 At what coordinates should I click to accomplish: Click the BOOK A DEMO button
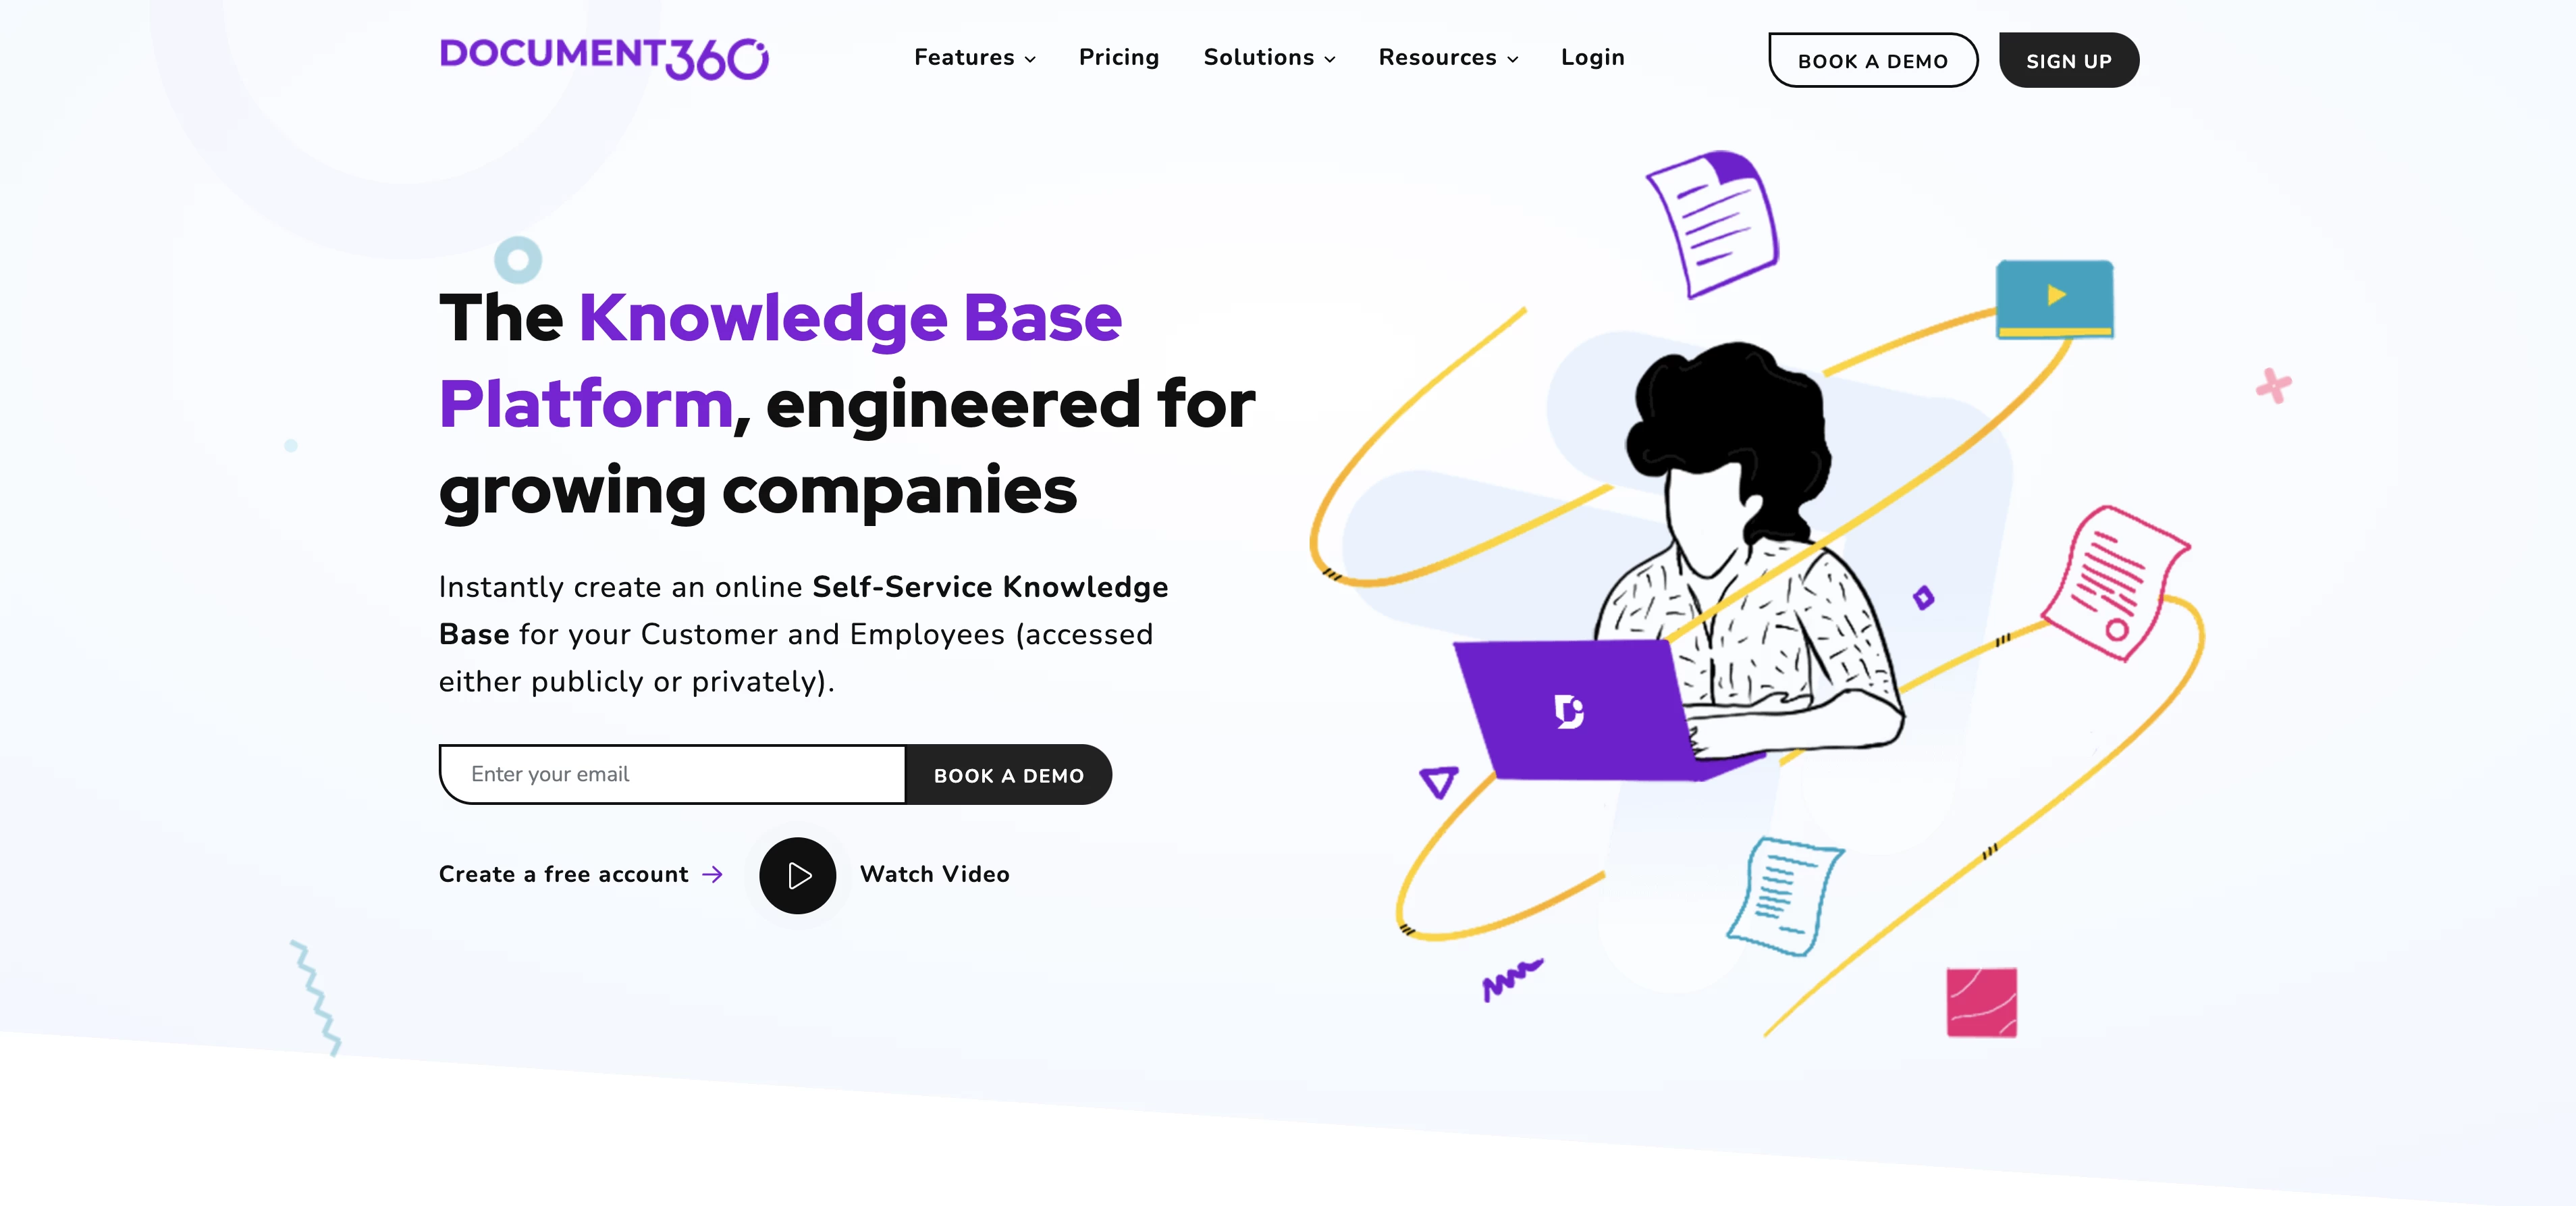[1873, 59]
